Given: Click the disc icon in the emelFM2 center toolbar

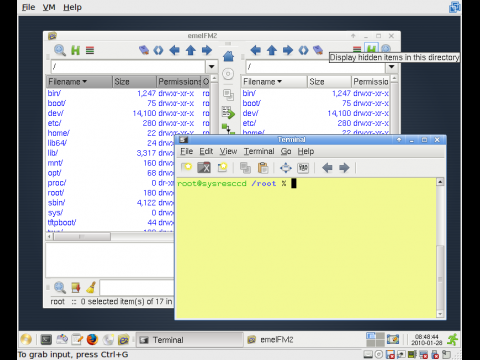Looking at the screenshot, I should pyautogui.click(x=228, y=74).
